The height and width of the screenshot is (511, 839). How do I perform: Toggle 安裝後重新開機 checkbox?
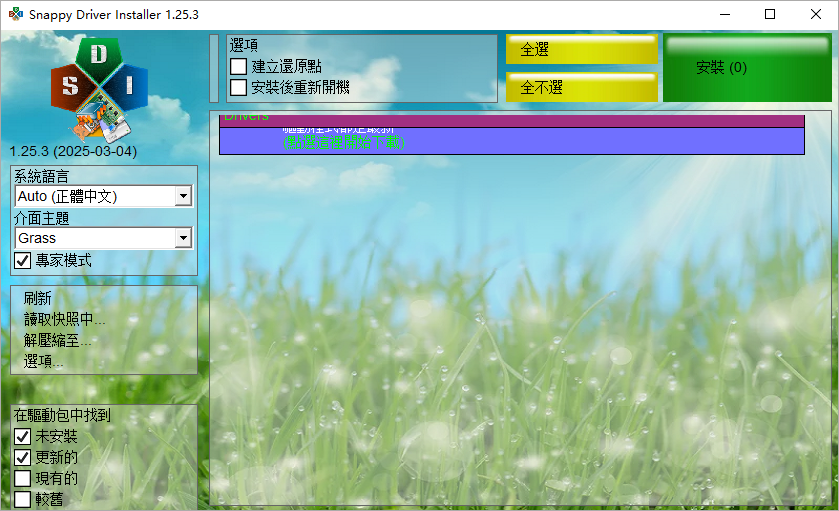(x=238, y=87)
